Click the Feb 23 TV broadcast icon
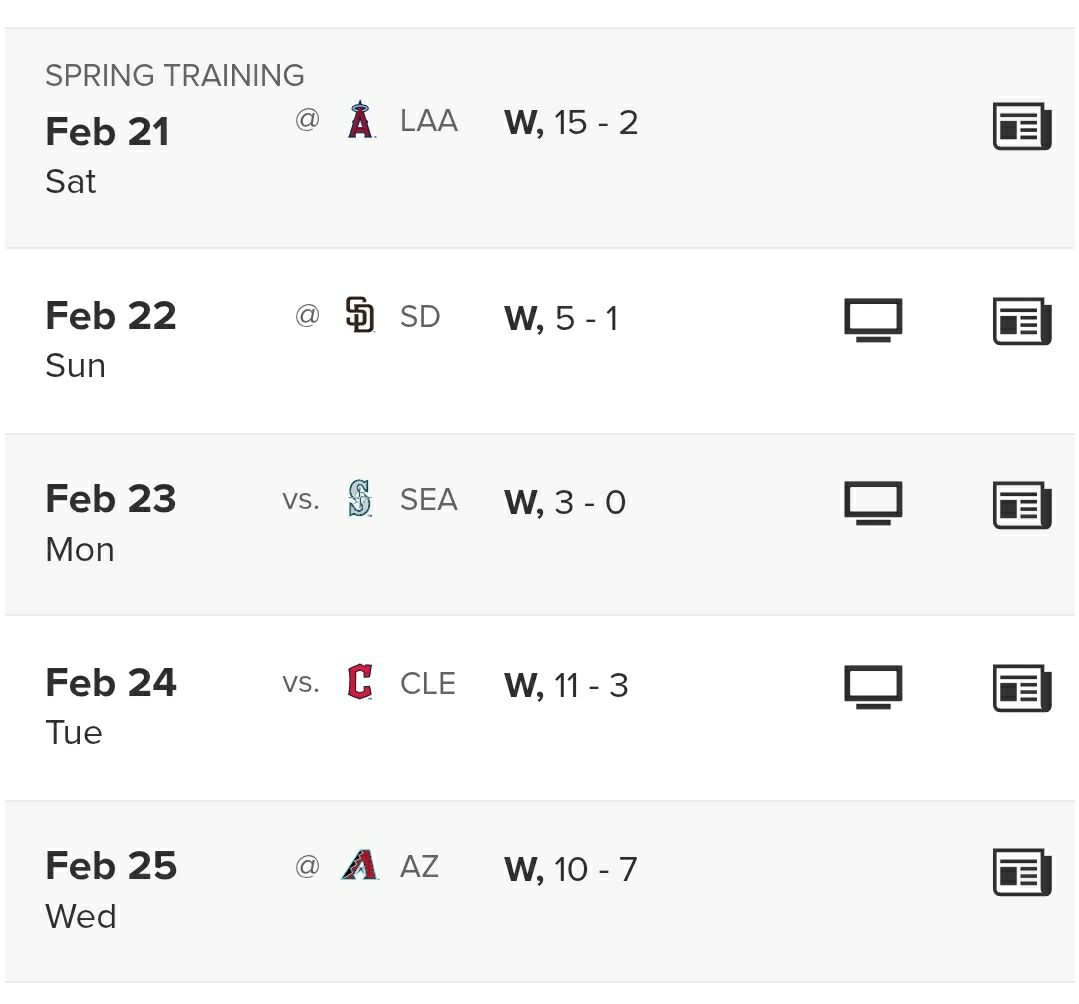This screenshot has width=1079, height=1004. (x=873, y=503)
